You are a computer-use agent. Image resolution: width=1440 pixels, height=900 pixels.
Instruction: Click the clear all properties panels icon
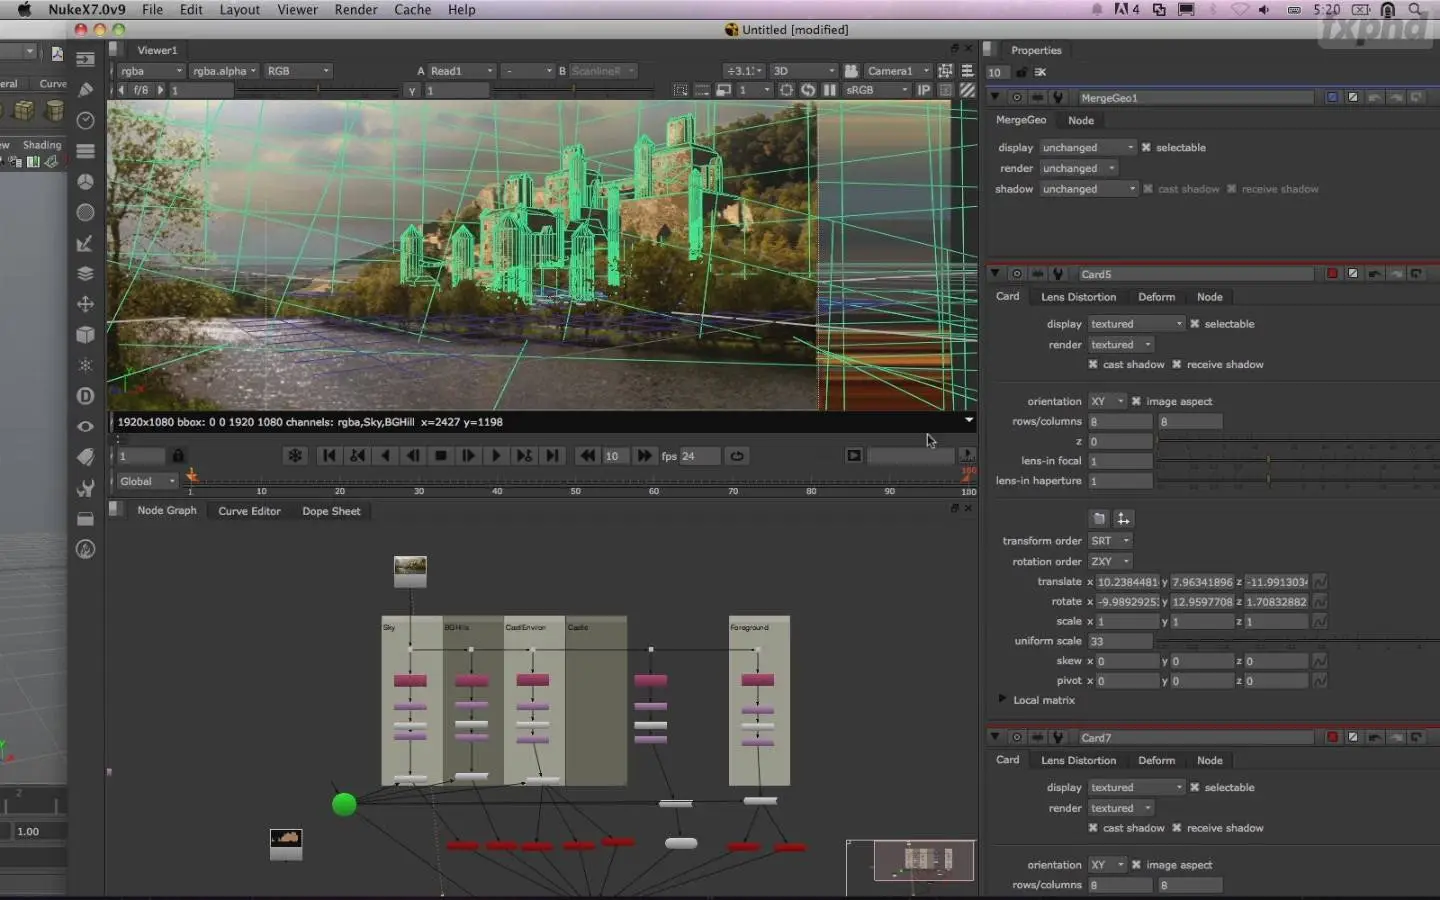pyautogui.click(x=1040, y=72)
